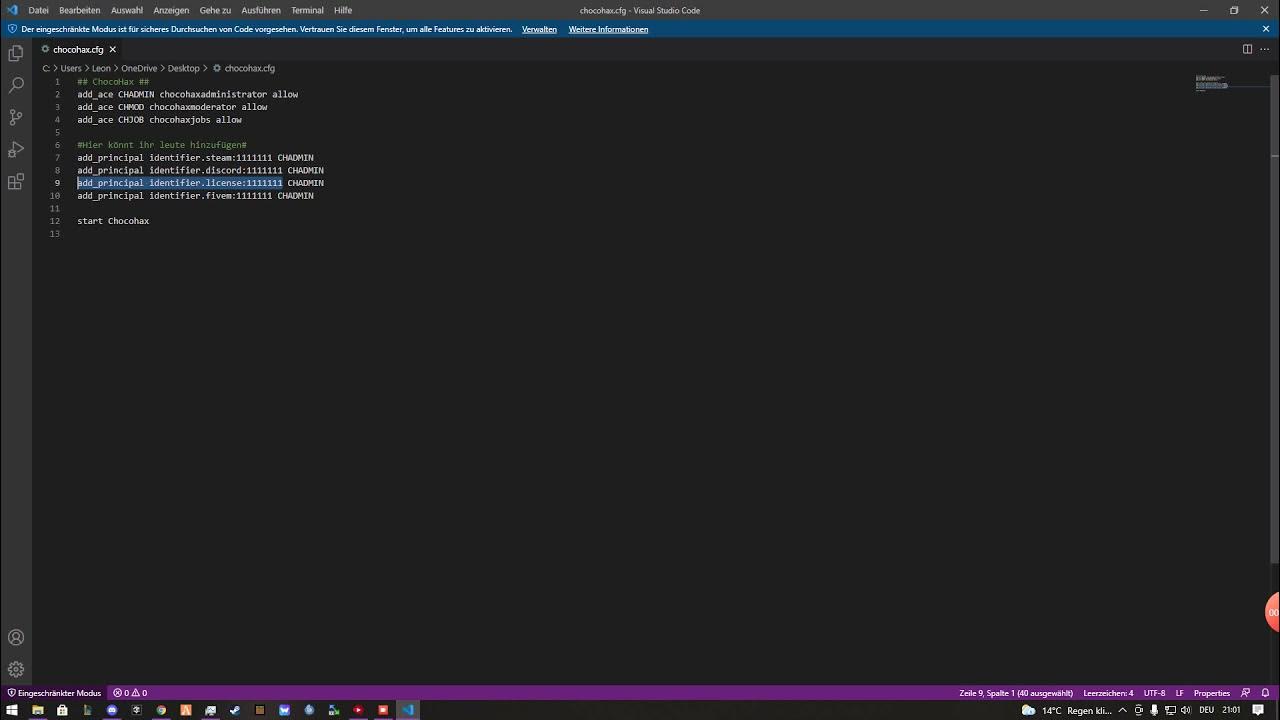The height and width of the screenshot is (720, 1280).
Task: Open the Source Control view
Action: pyautogui.click(x=16, y=117)
